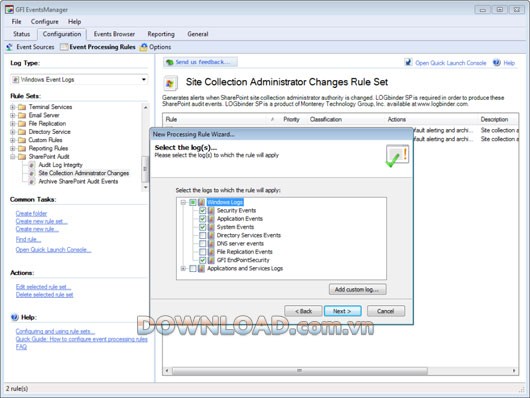Click the Help question mark icon at top right
Image resolution: width=530 pixels, height=398 pixels.
point(497,63)
